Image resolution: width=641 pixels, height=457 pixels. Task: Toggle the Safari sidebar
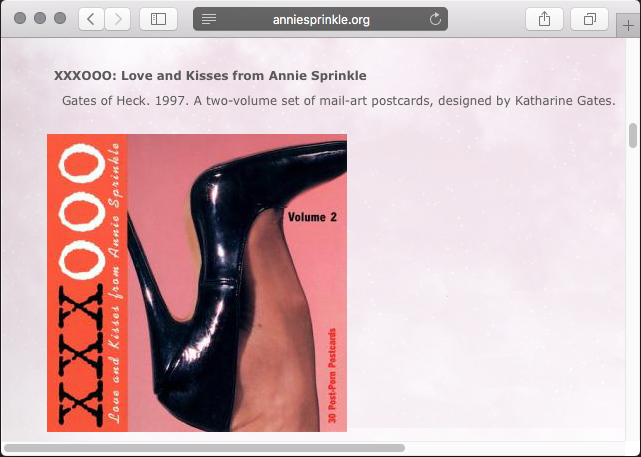click(158, 19)
